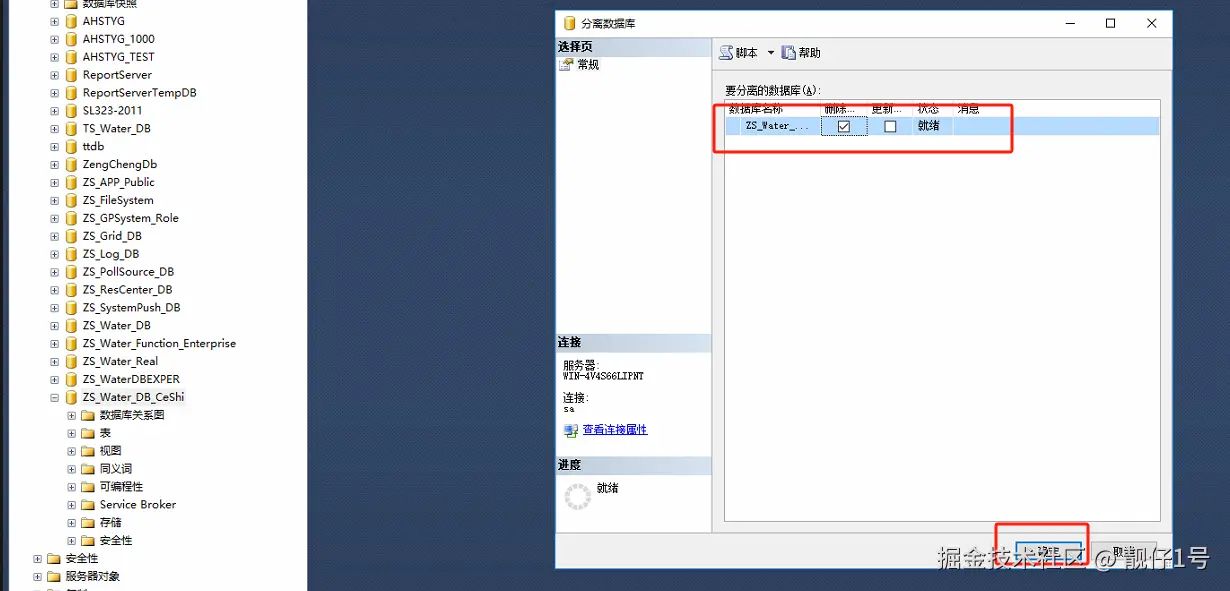
Task: Open the 查看连接属性 link
Action: point(615,430)
